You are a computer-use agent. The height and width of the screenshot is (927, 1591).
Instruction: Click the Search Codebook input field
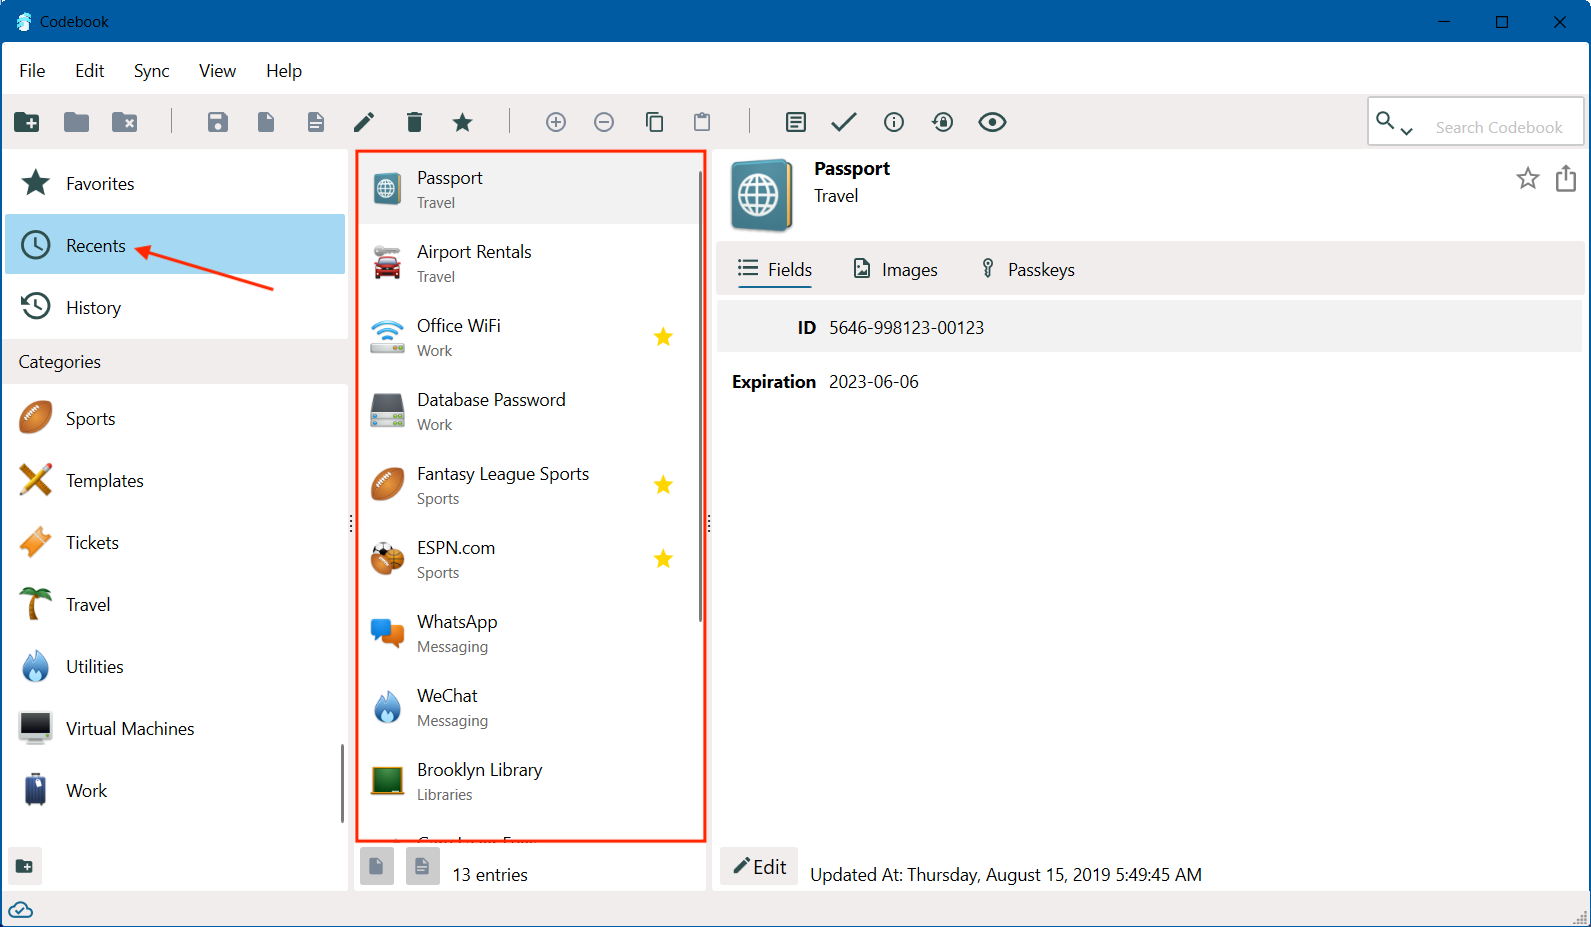[x=1498, y=127]
